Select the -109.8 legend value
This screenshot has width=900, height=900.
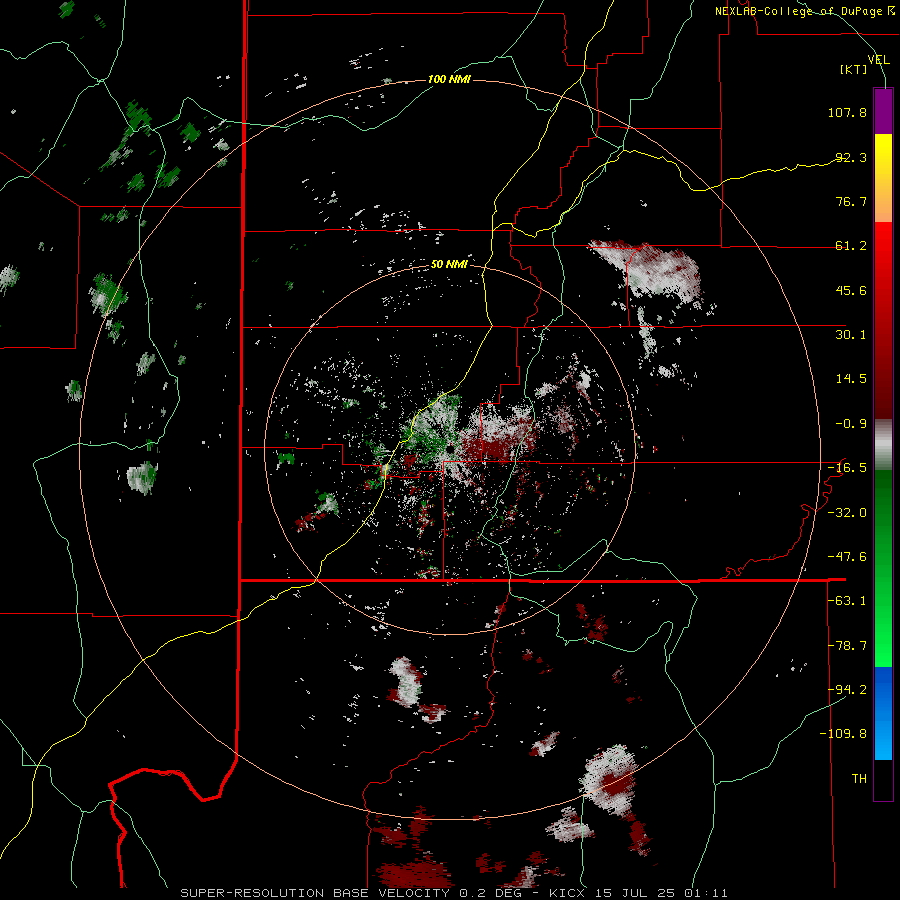[x=844, y=734]
